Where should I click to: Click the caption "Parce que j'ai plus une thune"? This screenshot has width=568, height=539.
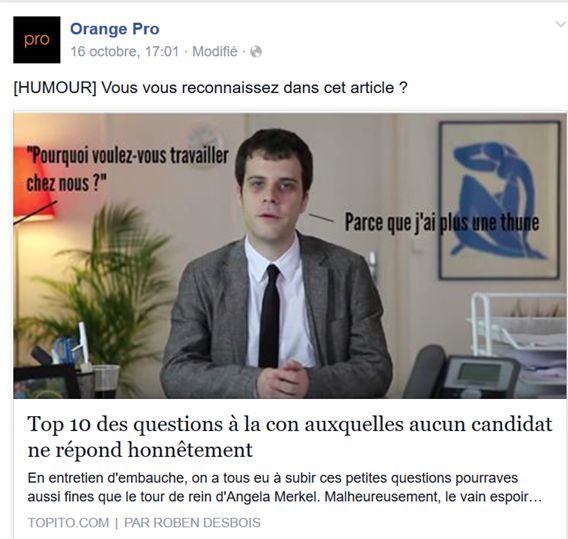(442, 222)
